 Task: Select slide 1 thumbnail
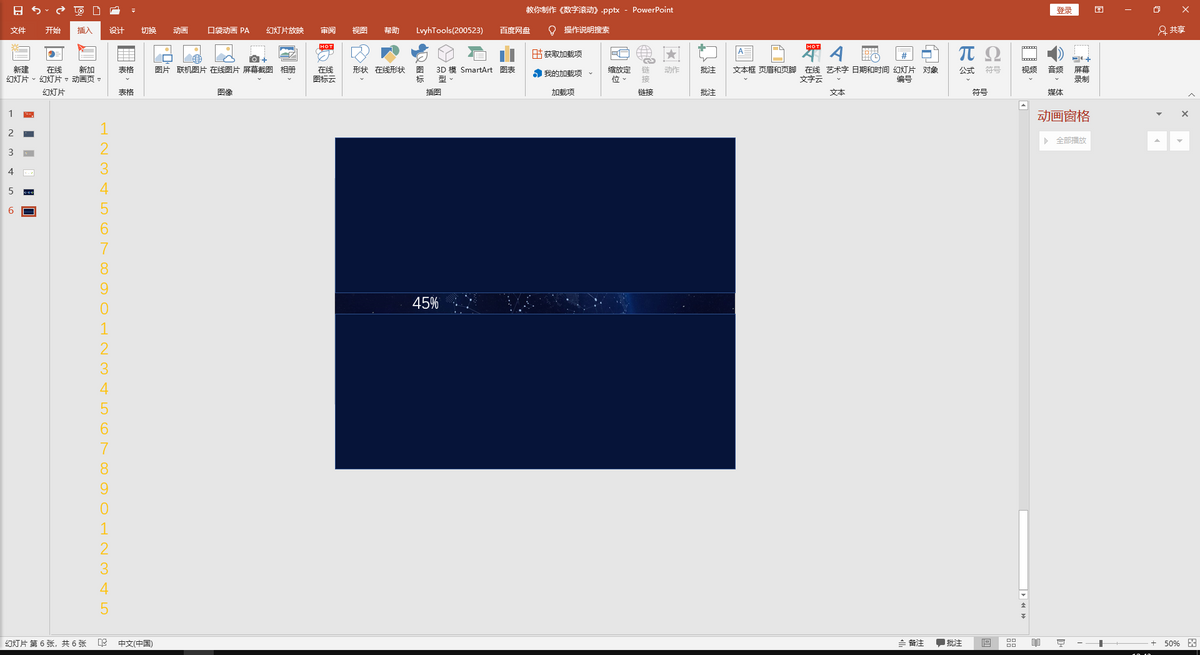pyautogui.click(x=29, y=114)
